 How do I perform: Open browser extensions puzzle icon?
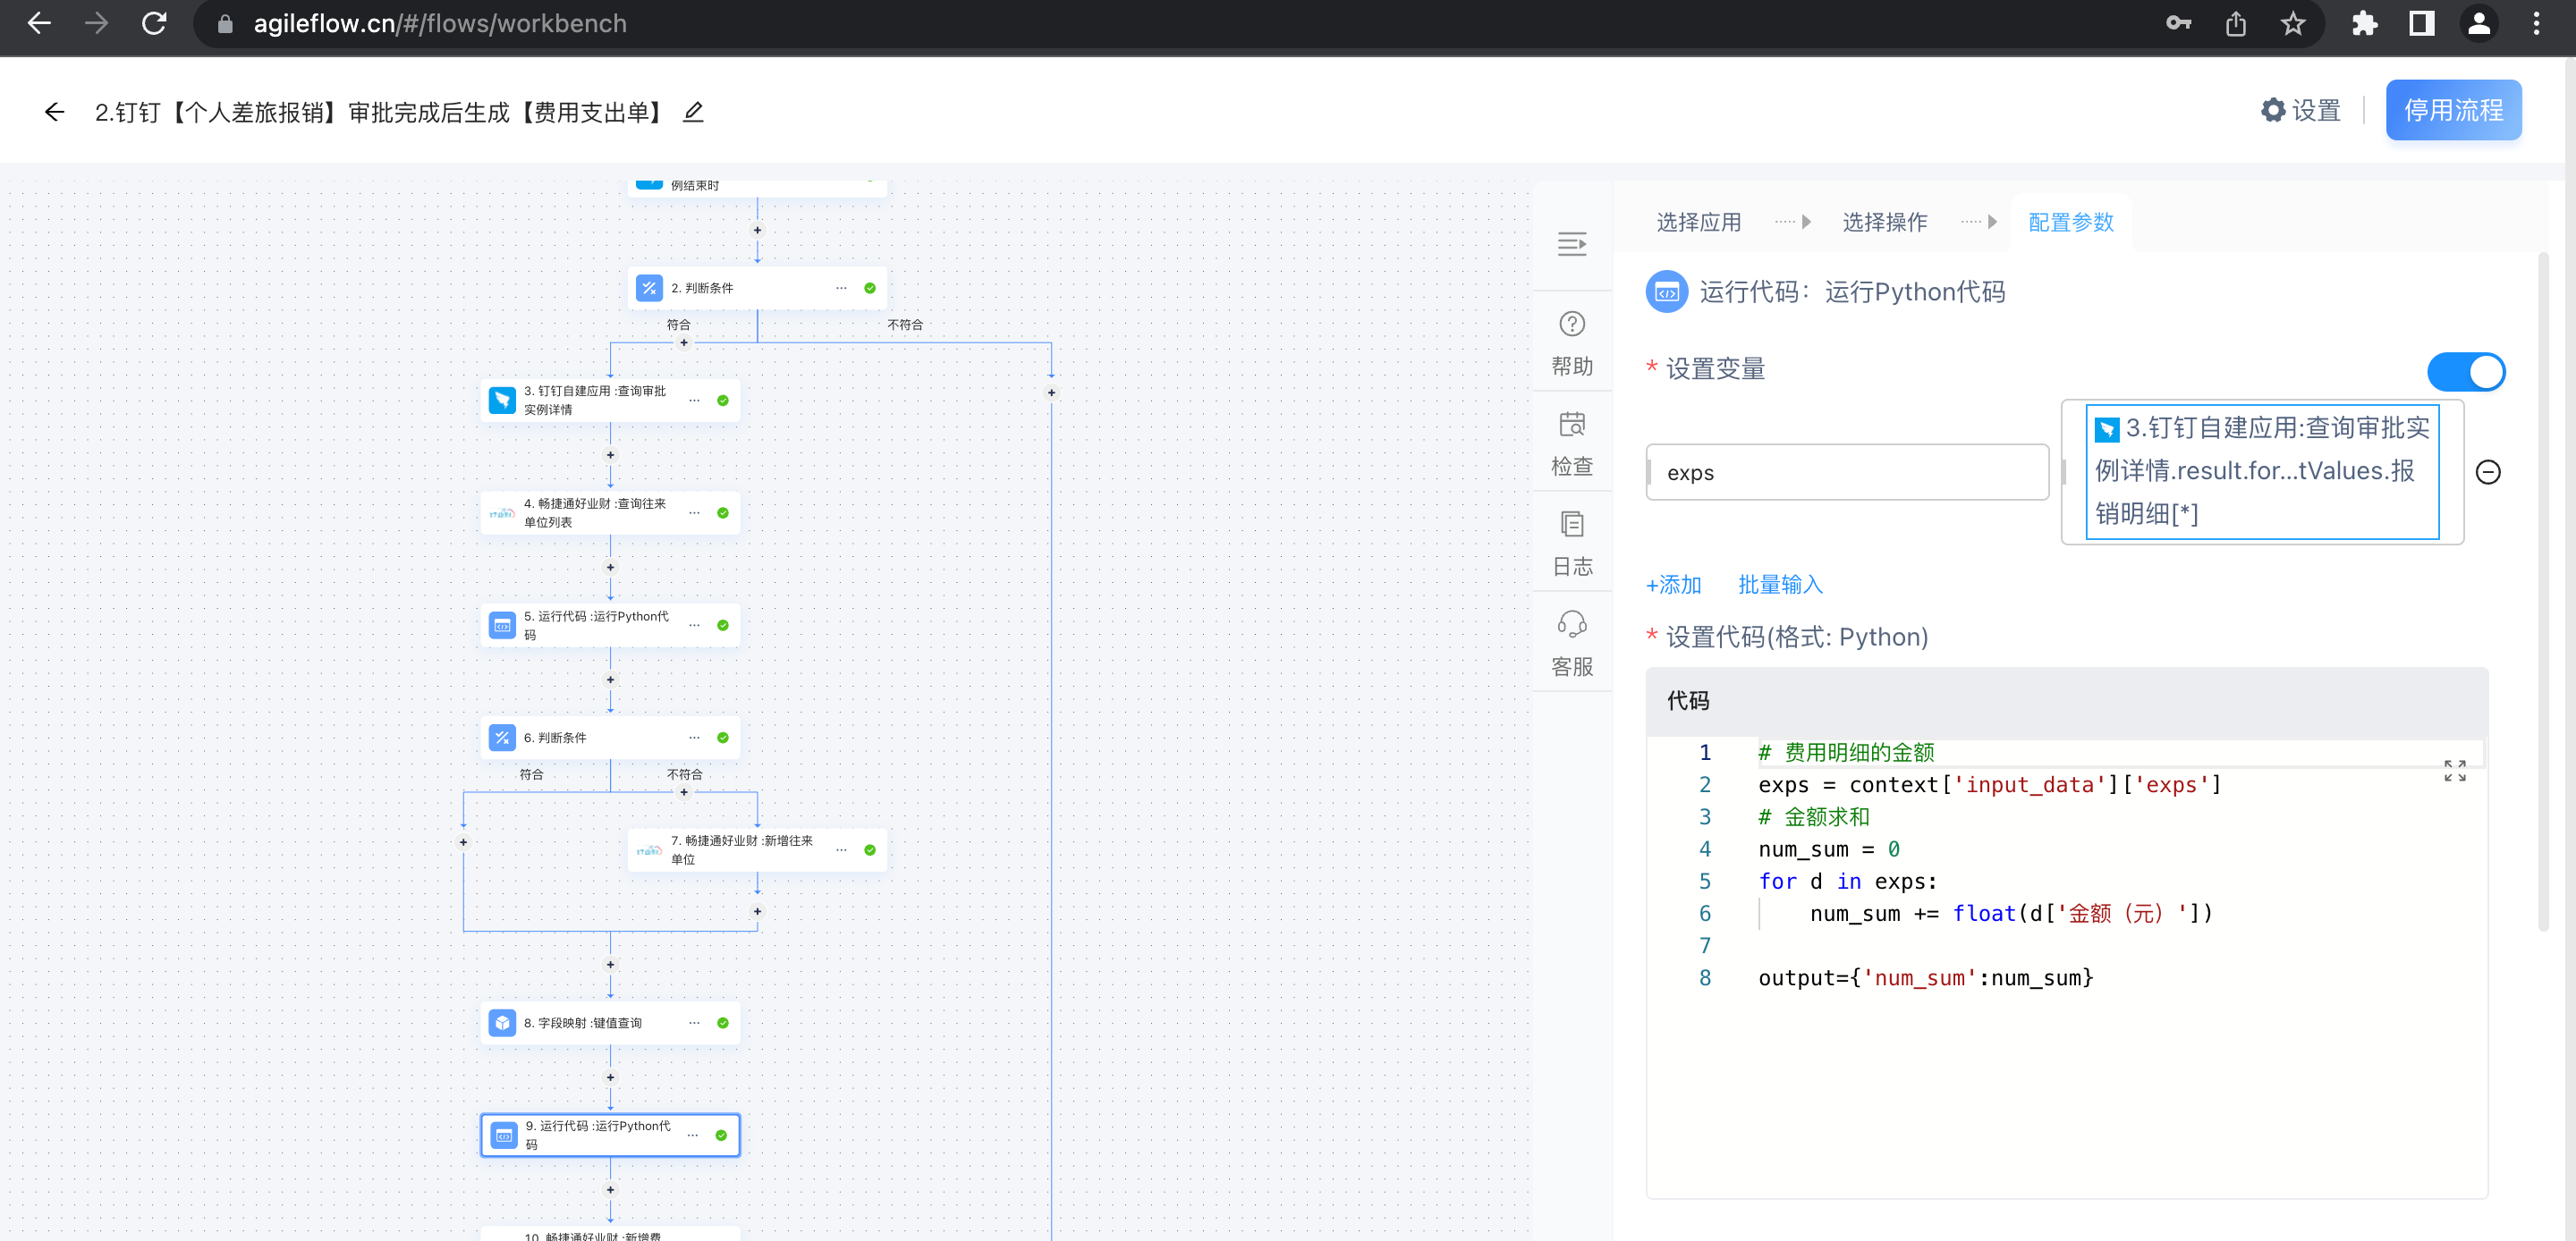[x=2364, y=23]
